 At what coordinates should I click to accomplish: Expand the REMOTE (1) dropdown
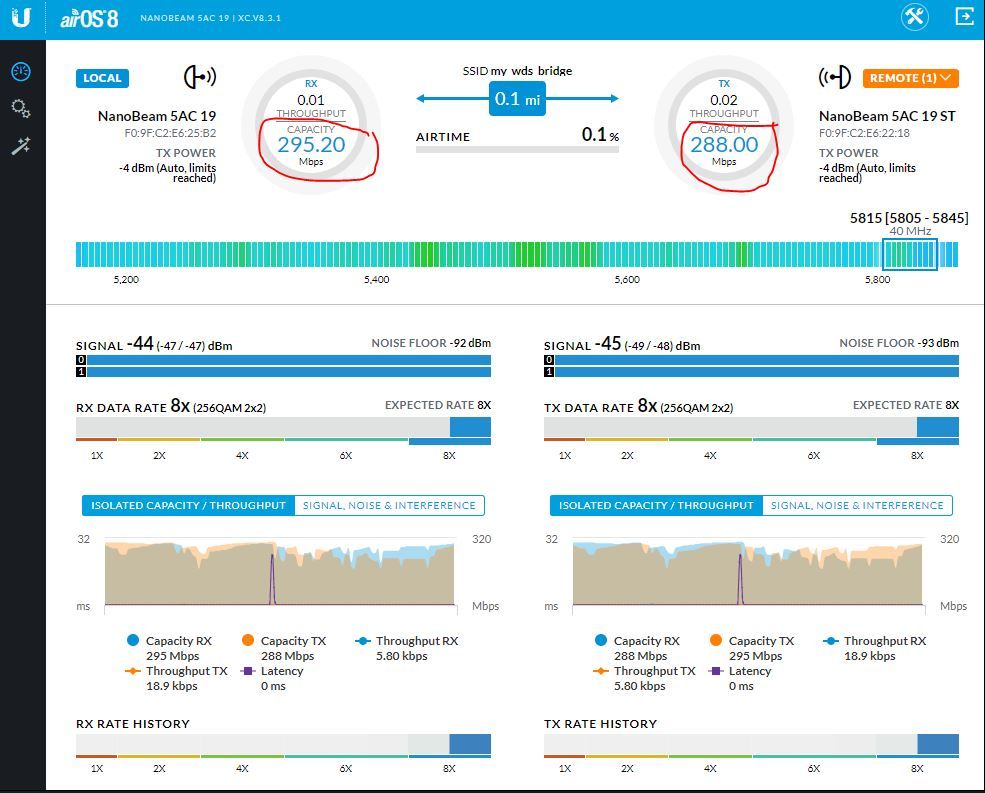pos(910,78)
